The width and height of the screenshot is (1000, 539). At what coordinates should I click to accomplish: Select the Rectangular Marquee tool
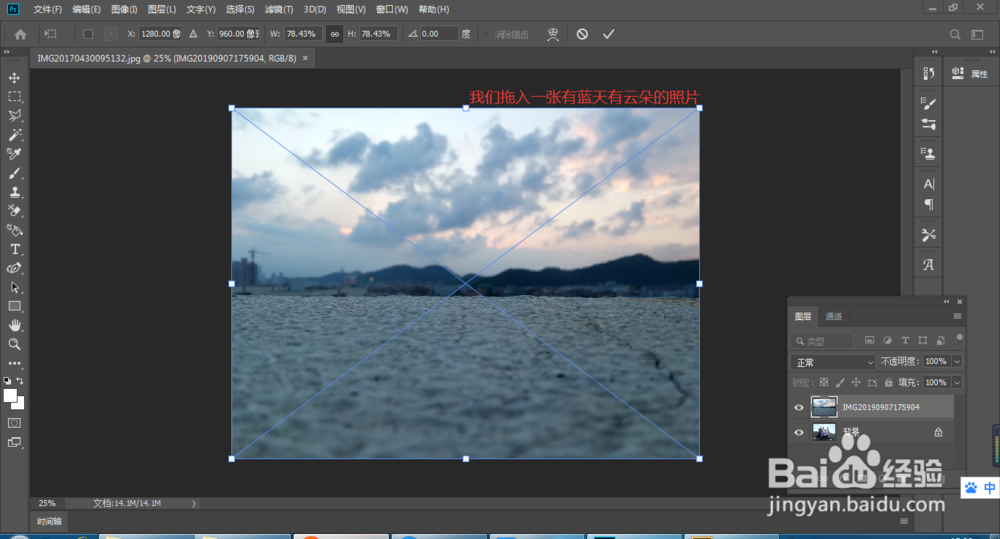coord(14,97)
